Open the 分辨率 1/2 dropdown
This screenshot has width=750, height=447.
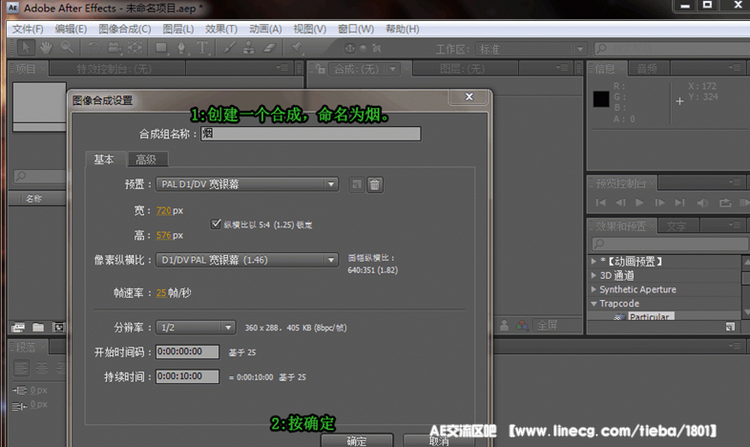pyautogui.click(x=195, y=327)
